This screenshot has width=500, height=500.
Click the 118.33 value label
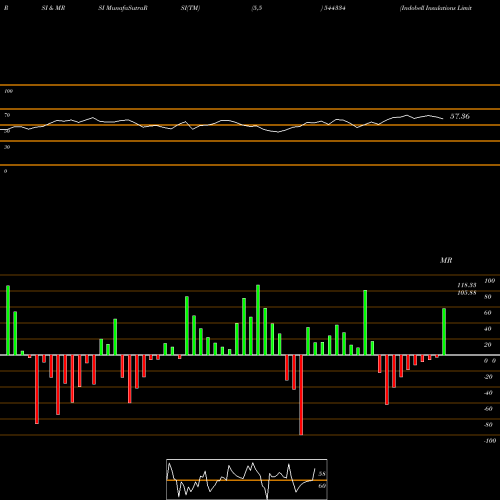coord(467,285)
